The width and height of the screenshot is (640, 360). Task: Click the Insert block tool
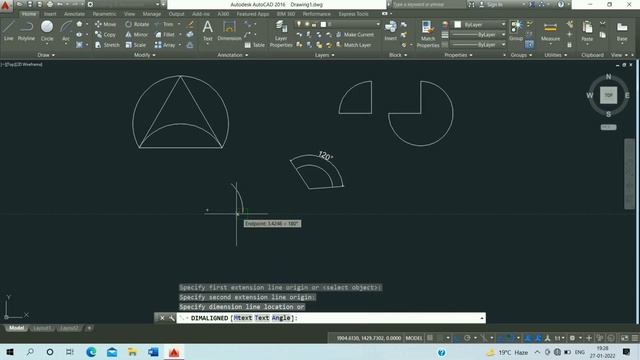coord(391,31)
